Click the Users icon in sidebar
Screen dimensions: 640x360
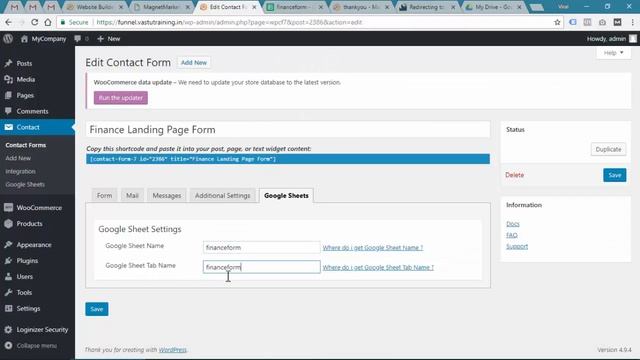[x=8, y=276]
